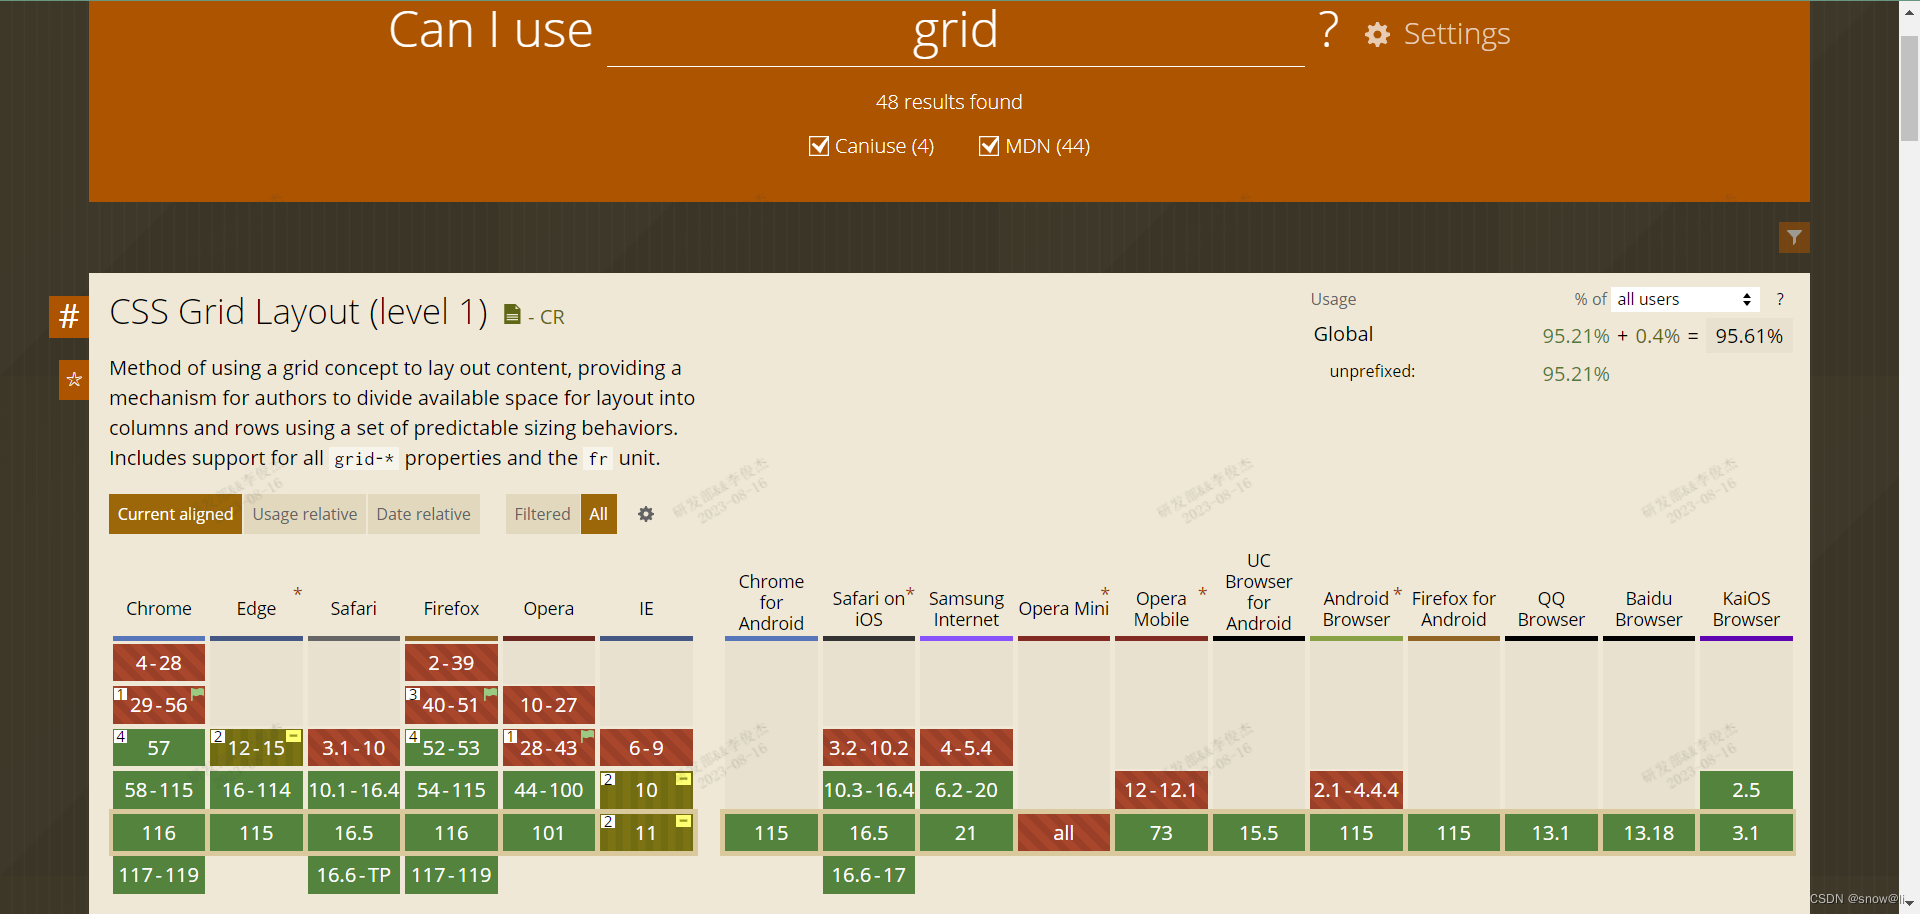
Task: Click the green flag marker on Firefox 40-51 cell
Action: pos(489,694)
